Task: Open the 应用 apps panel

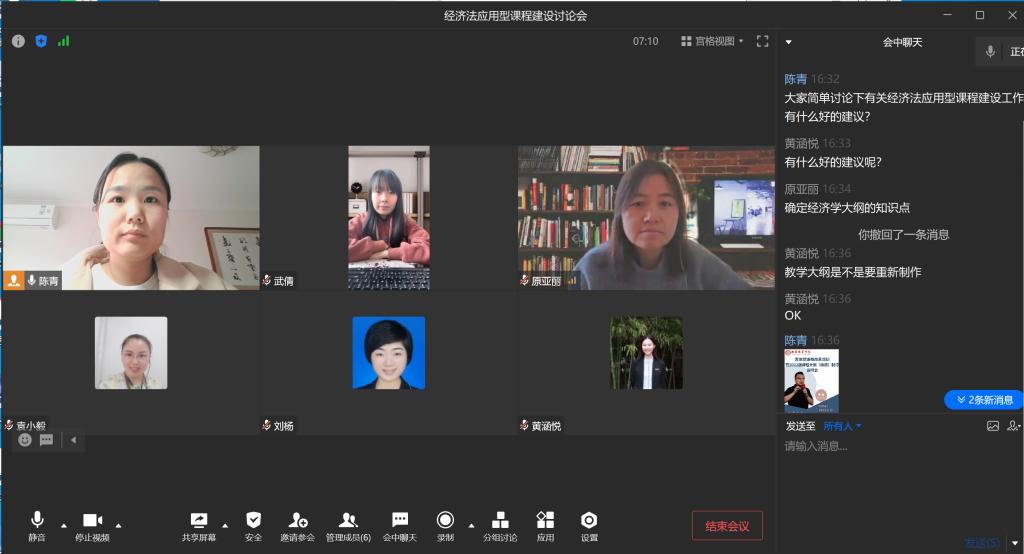Action: pyautogui.click(x=545, y=525)
